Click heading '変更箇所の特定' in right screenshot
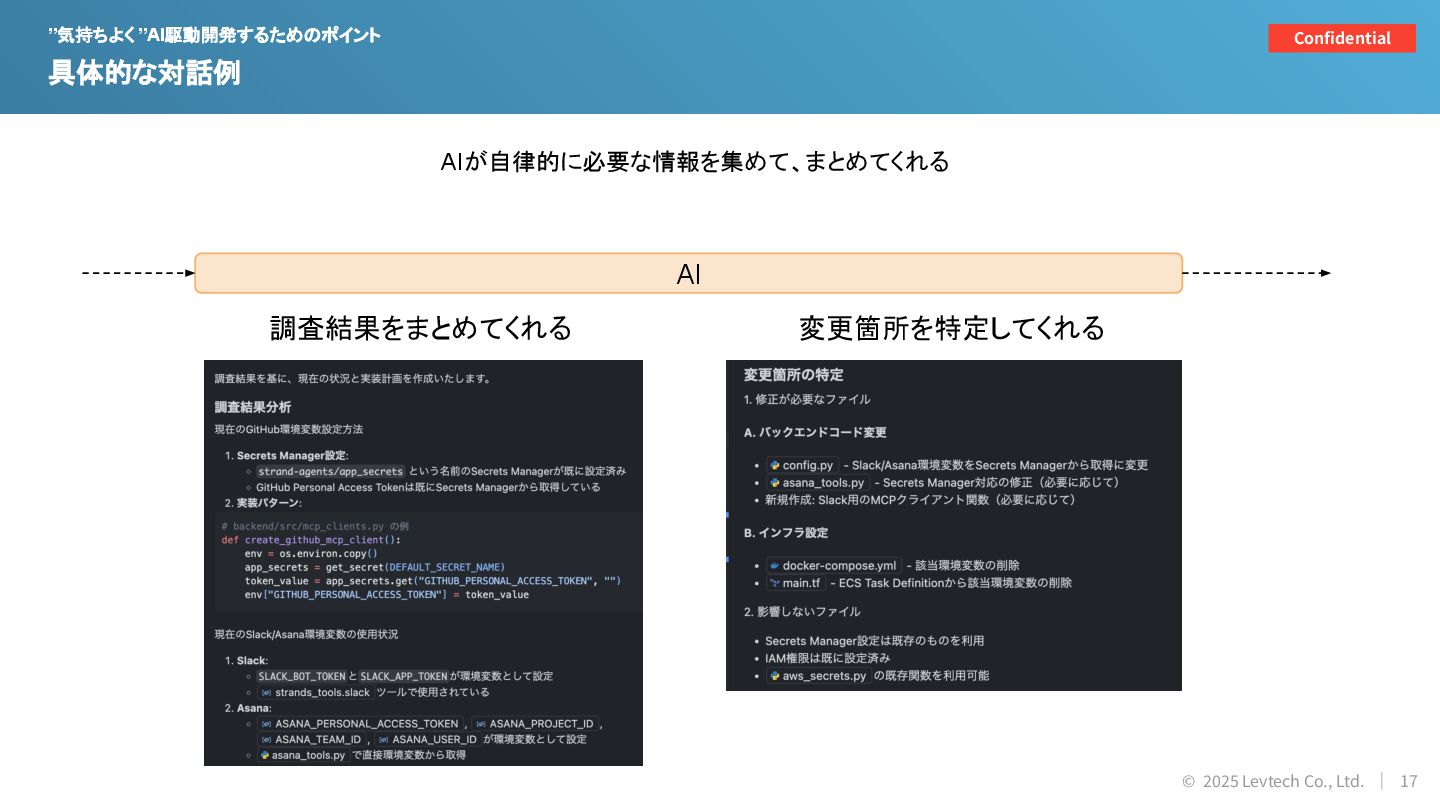The height and width of the screenshot is (810, 1440). 794,375
